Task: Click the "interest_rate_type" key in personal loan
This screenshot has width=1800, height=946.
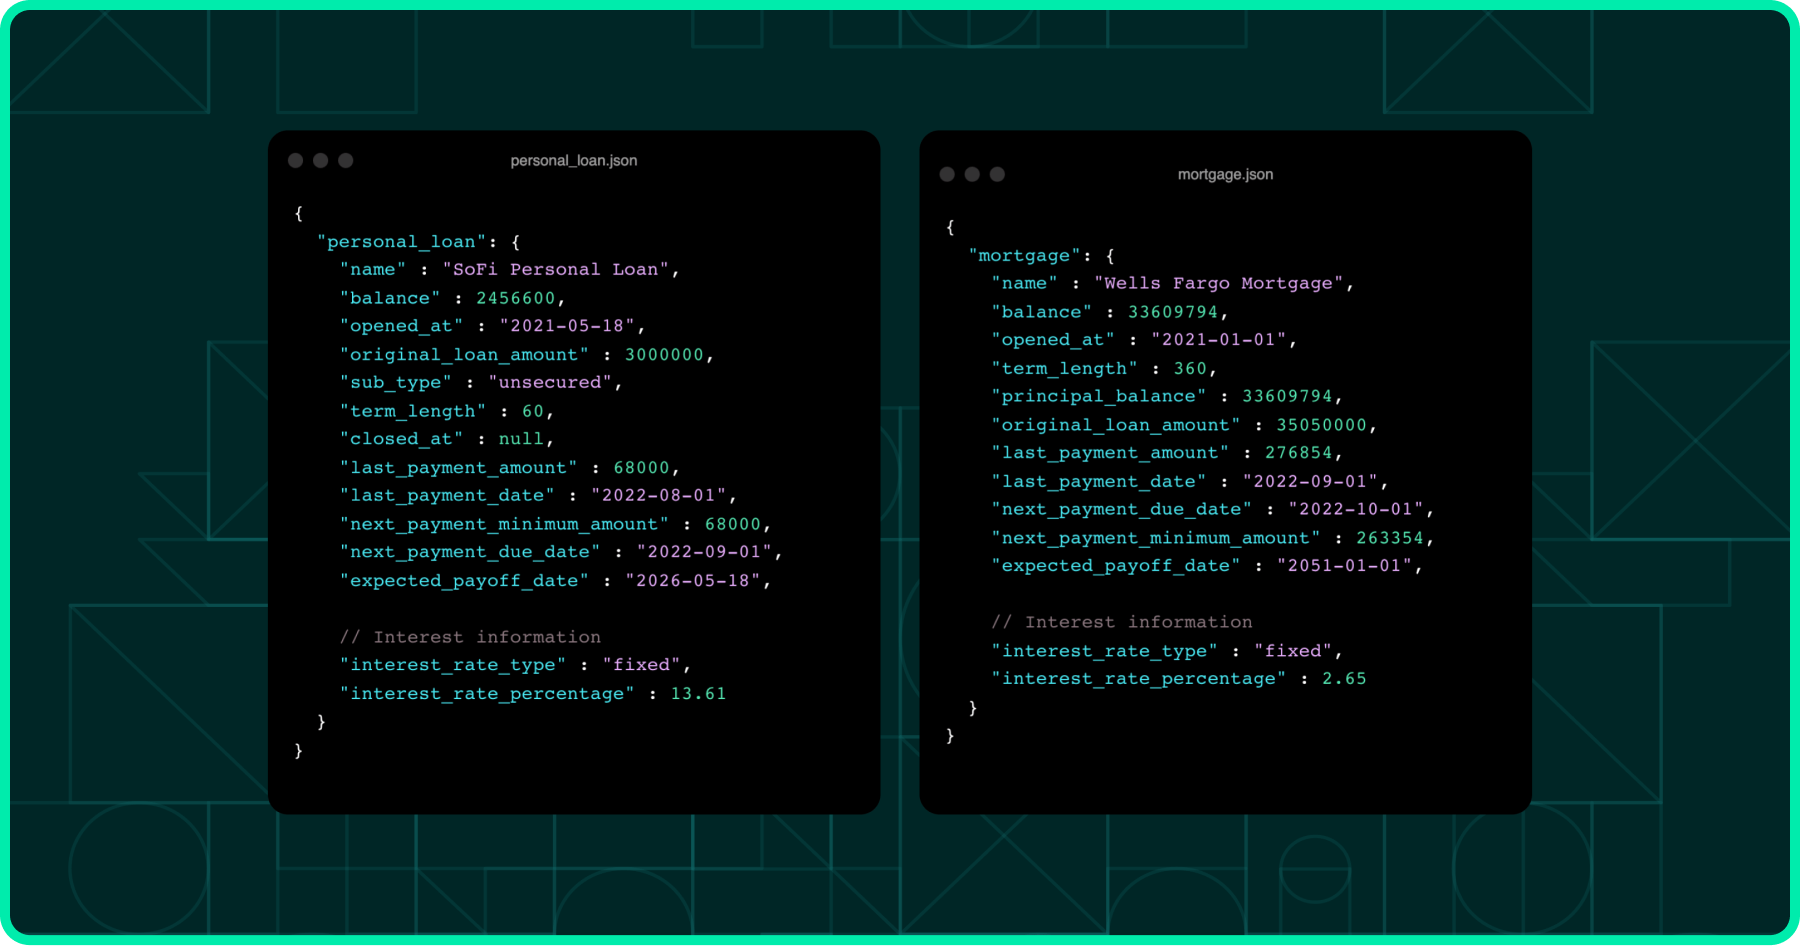Action: [x=453, y=665]
